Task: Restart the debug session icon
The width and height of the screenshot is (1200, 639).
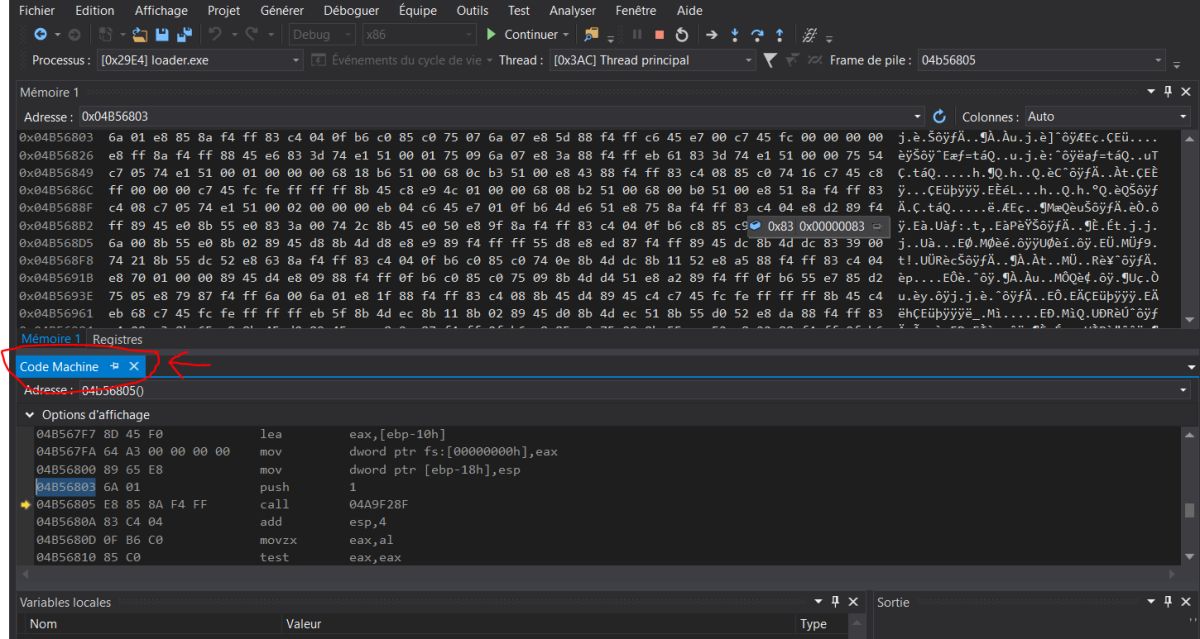Action: coord(680,34)
